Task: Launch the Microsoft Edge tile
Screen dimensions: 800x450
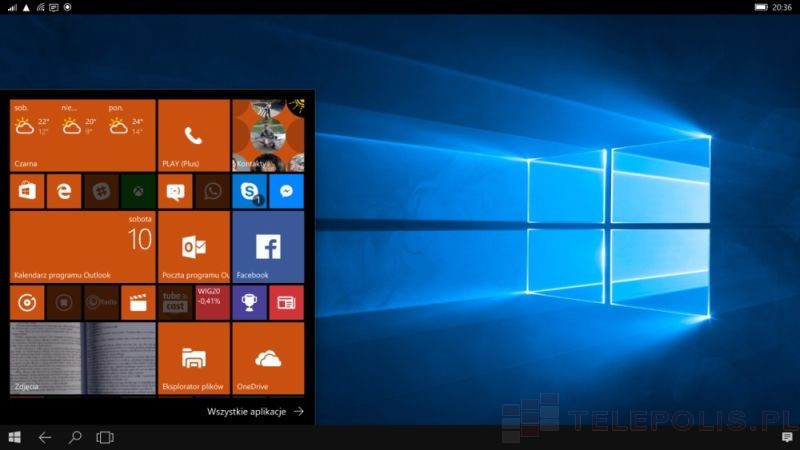Action: coord(64,191)
